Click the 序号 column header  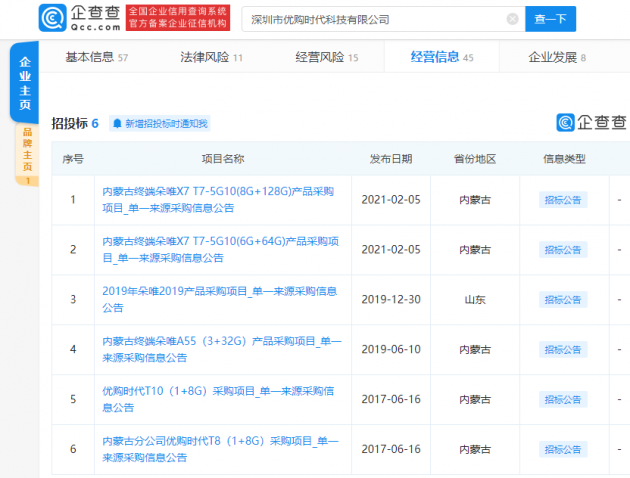click(73, 159)
